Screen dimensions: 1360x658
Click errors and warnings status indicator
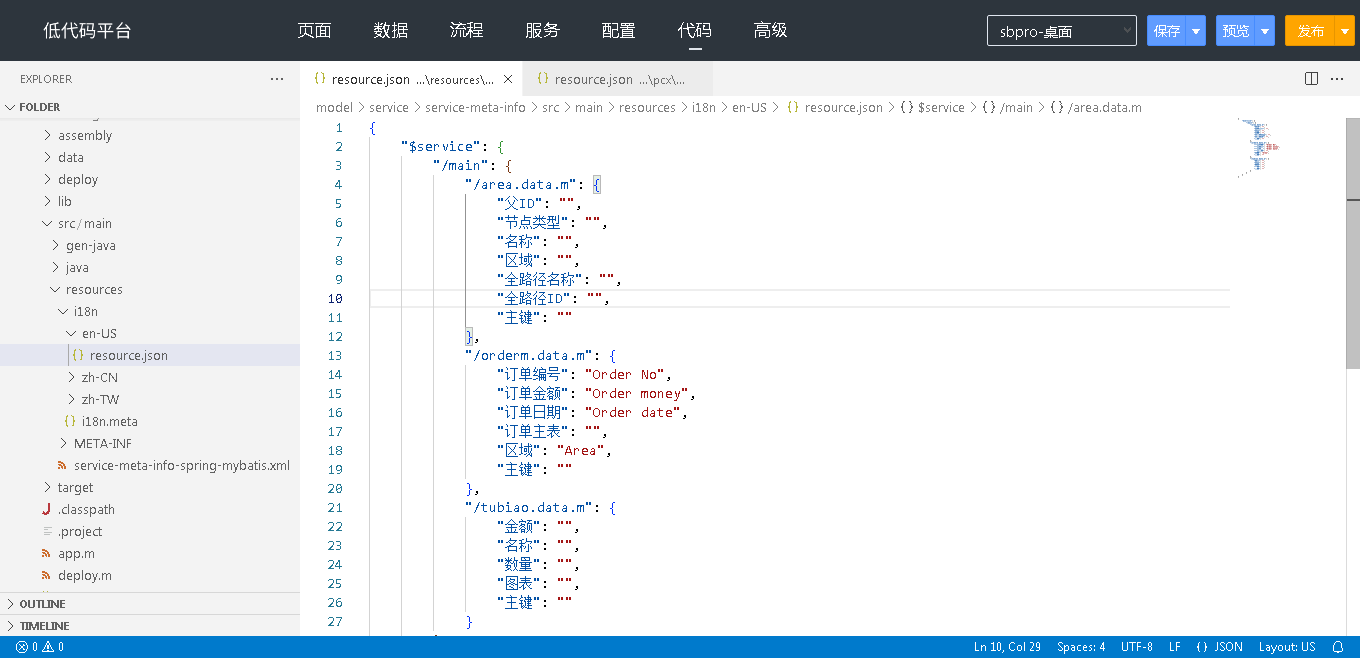(40, 647)
